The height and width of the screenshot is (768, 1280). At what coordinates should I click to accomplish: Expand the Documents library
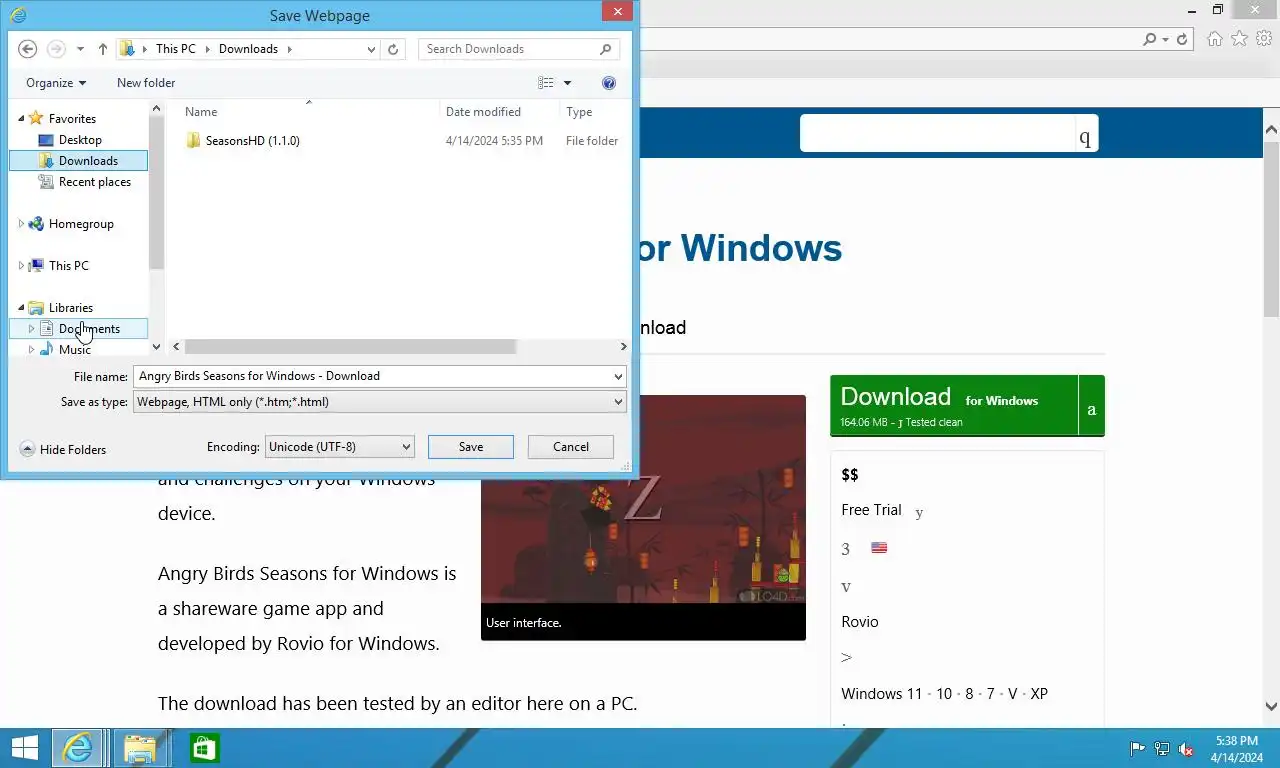(32, 329)
